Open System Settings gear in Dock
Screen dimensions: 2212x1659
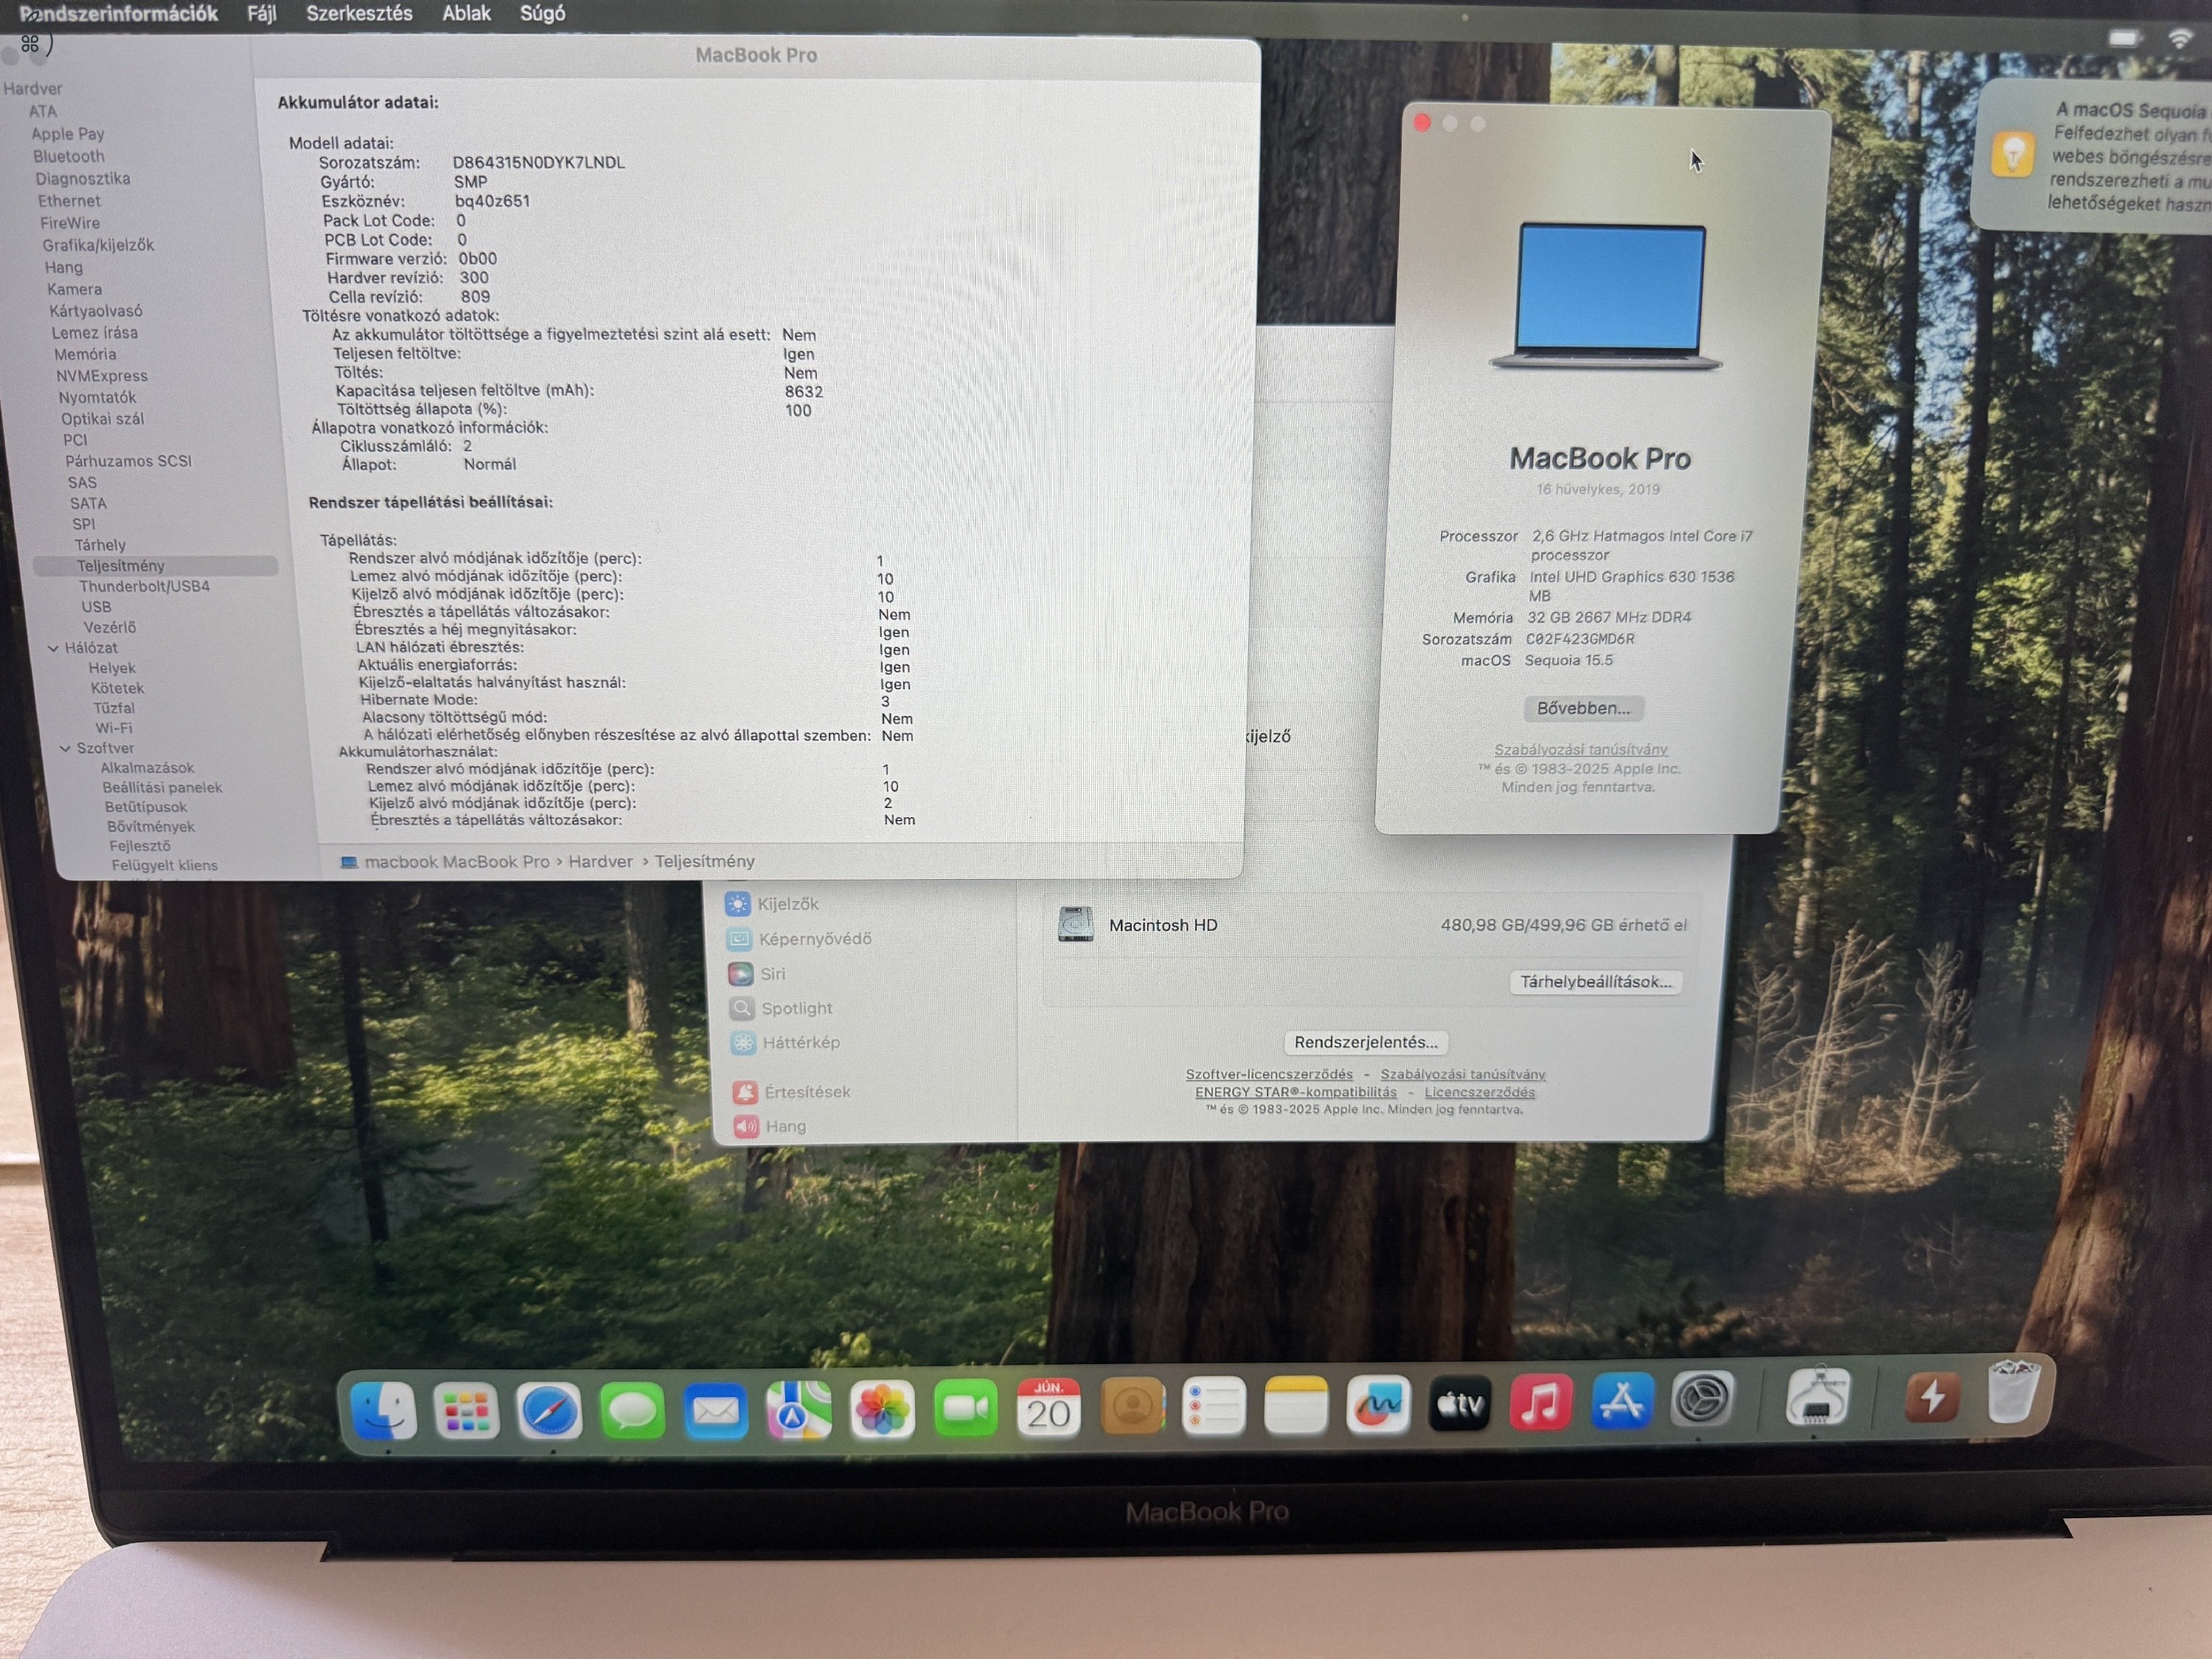(1702, 1399)
